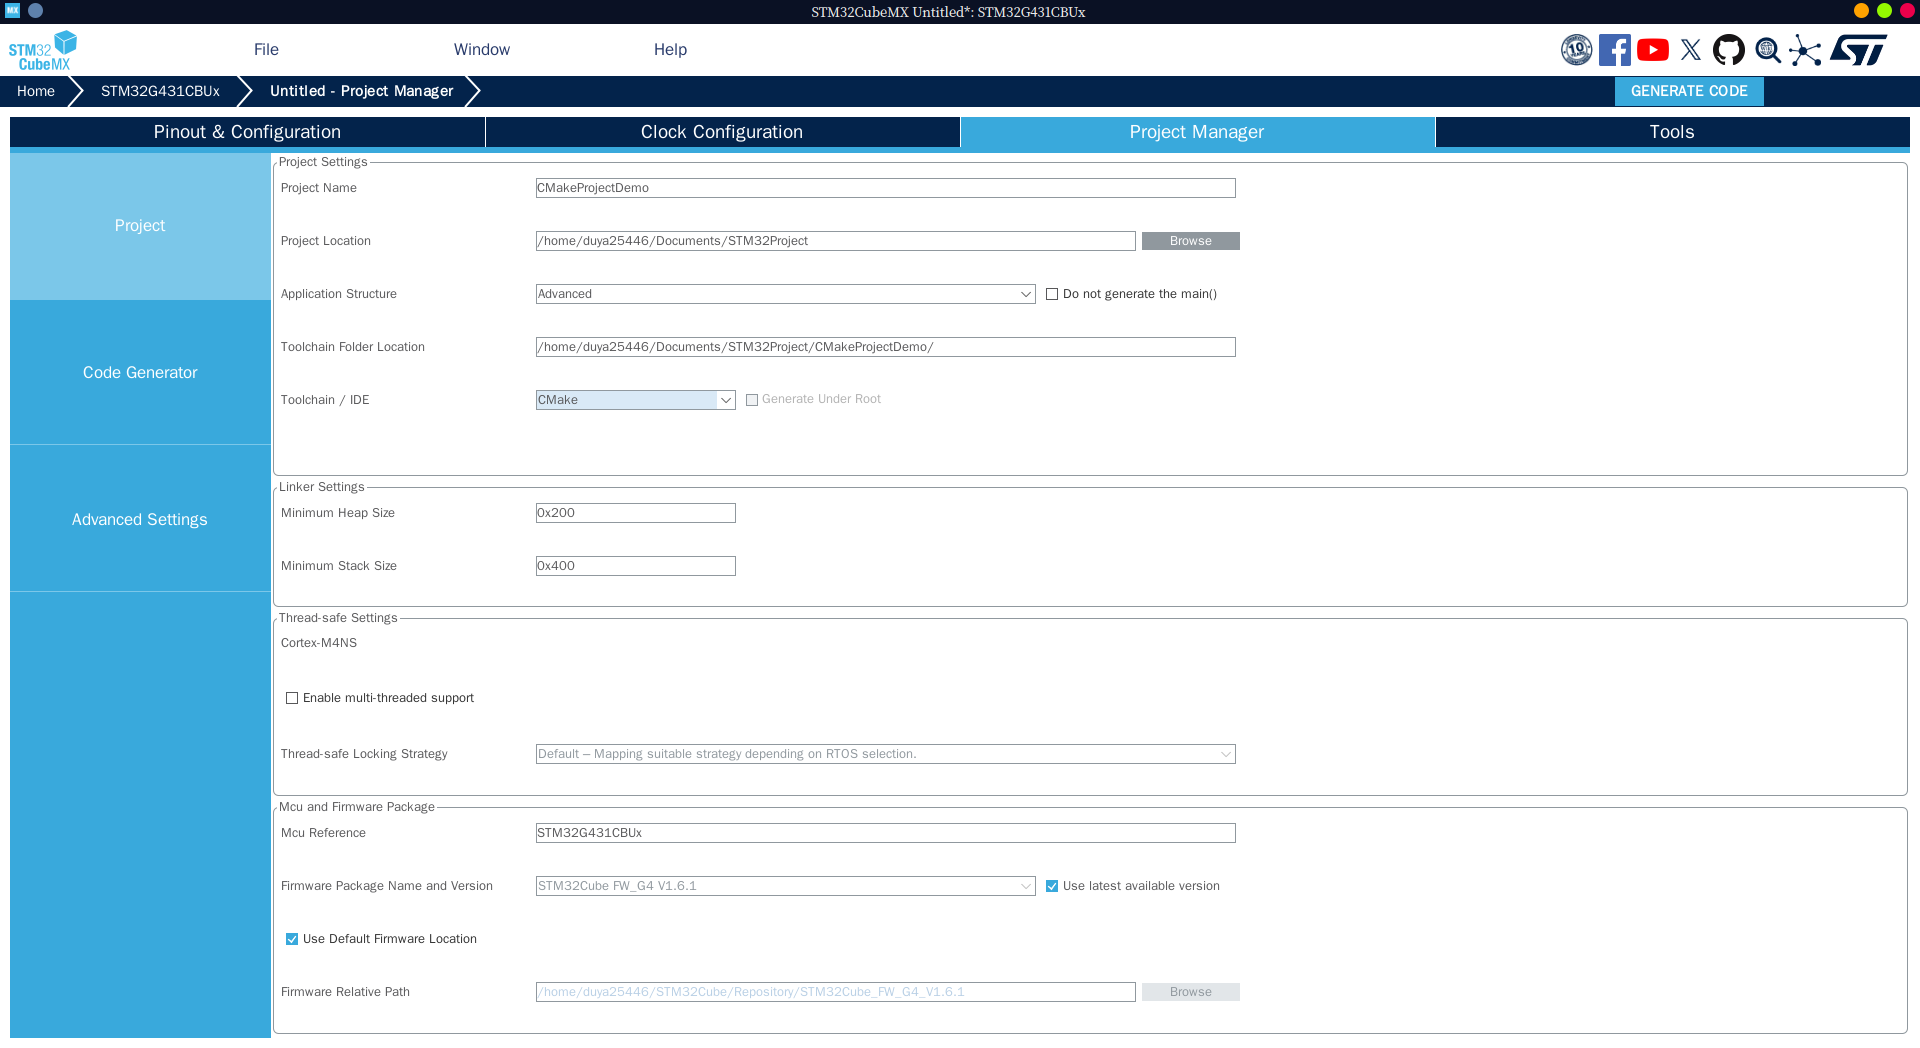Go to Home breadcrumb

point(36,91)
